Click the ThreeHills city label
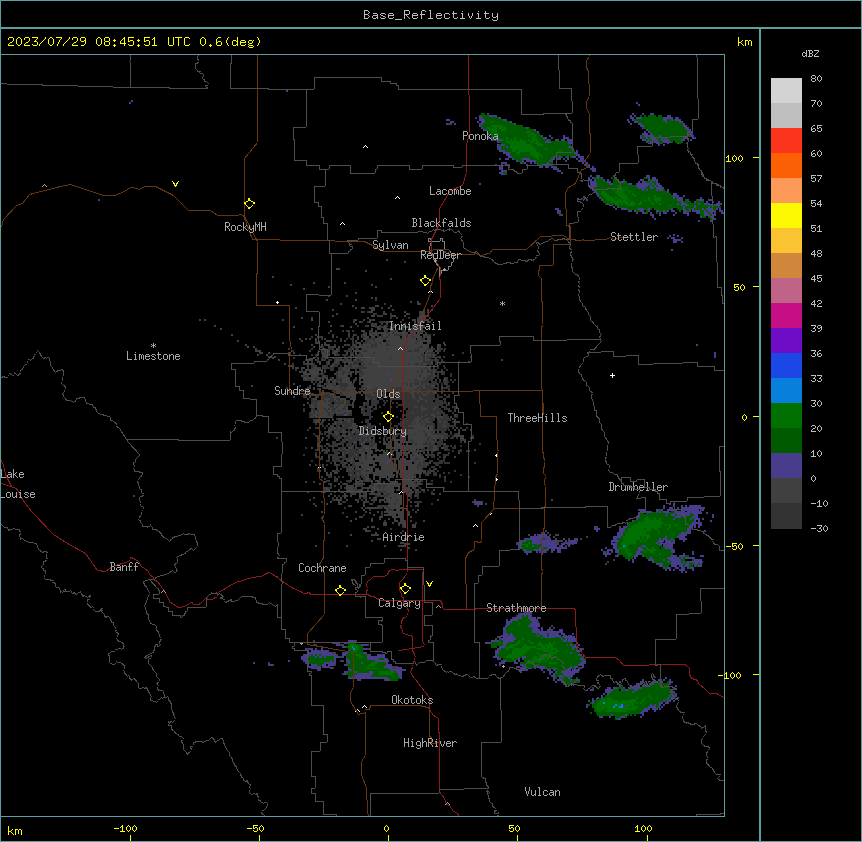The width and height of the screenshot is (862, 842). click(x=537, y=418)
